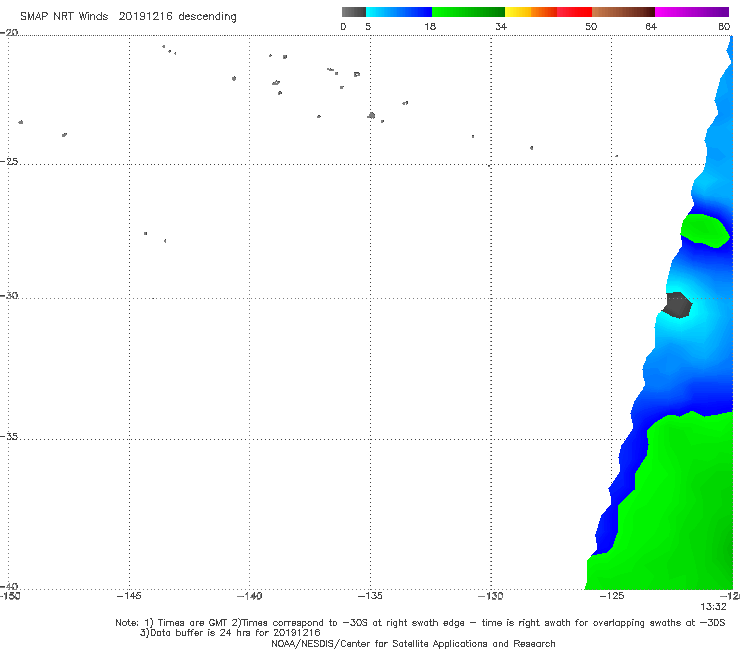The image size is (740, 650).
Task: Click the latitude axis label '-35'
Action: (x=9, y=437)
